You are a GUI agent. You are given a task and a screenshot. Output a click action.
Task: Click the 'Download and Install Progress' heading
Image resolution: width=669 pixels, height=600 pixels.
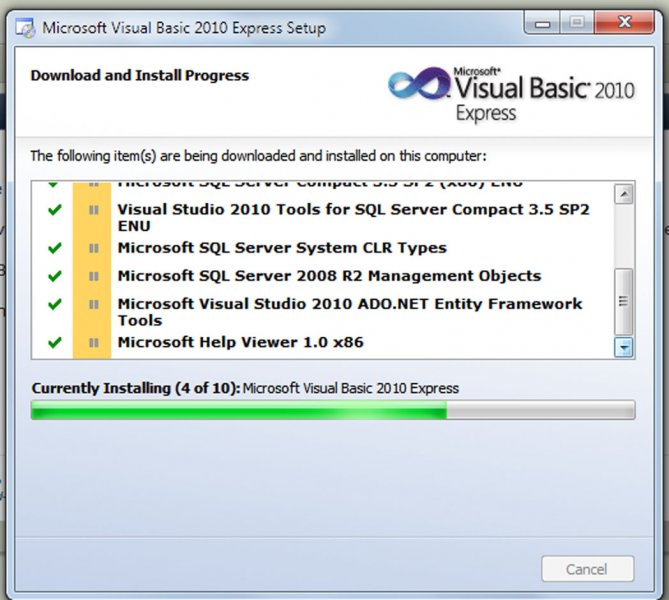coord(140,76)
